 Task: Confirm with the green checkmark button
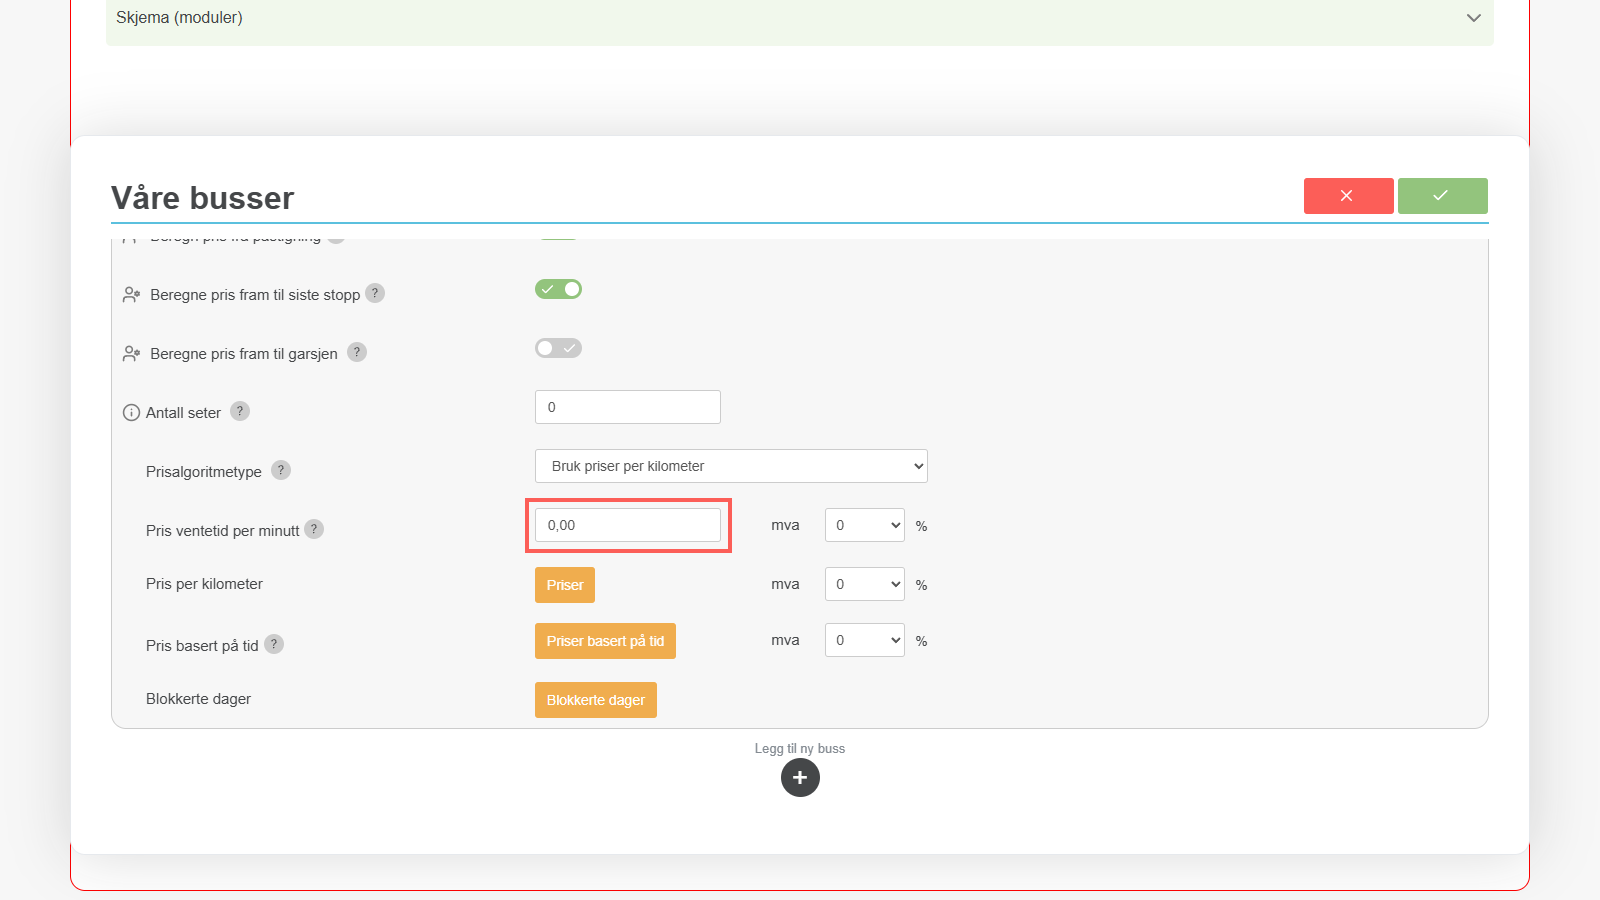tap(1442, 196)
